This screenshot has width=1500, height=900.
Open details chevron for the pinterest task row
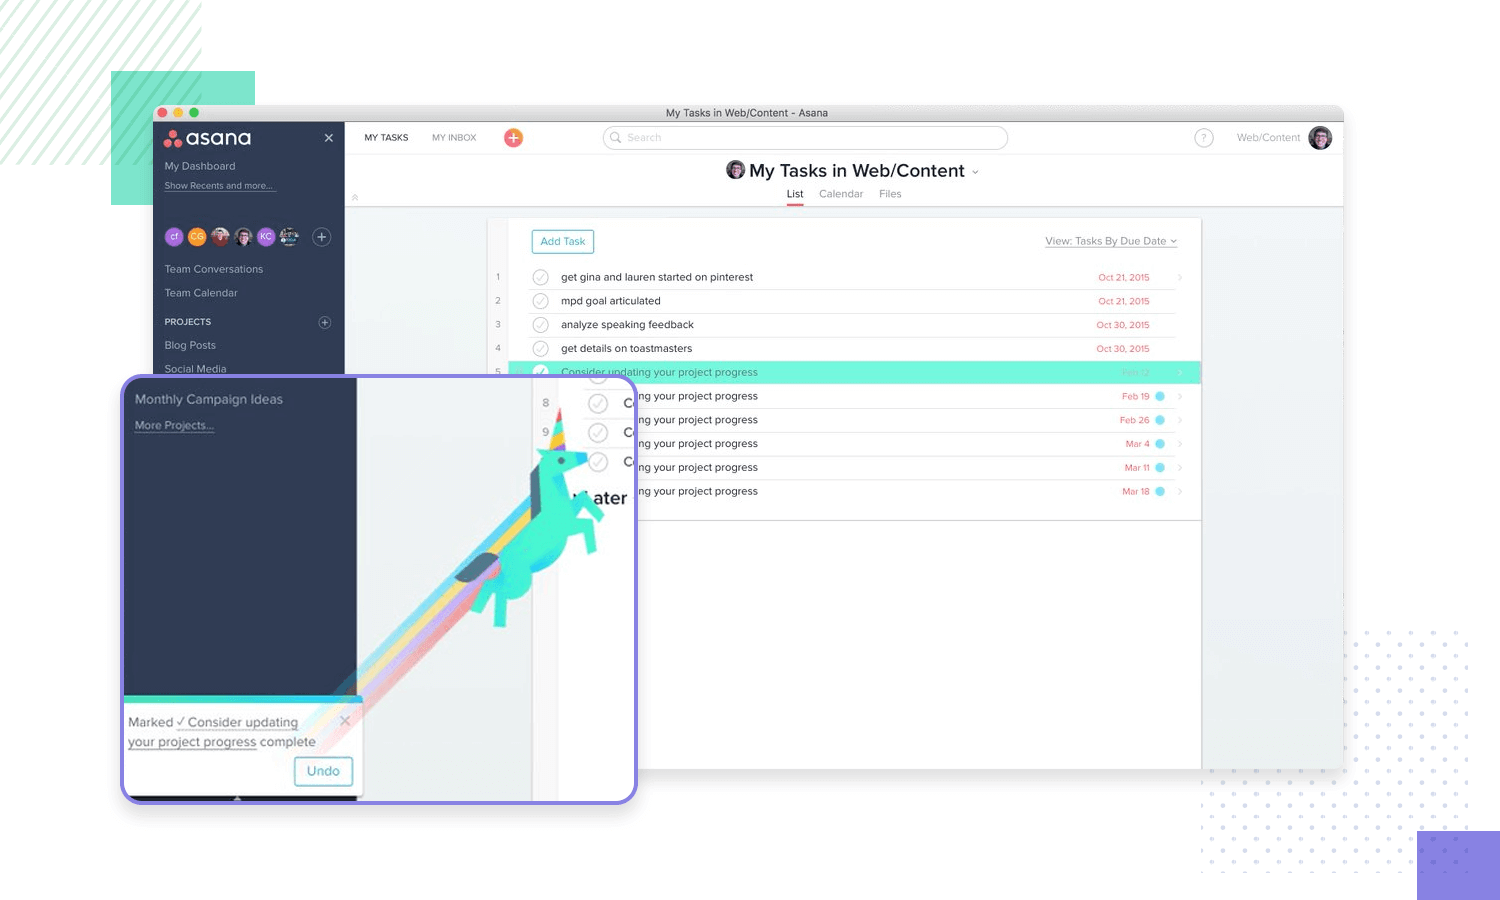pyautogui.click(x=1180, y=277)
